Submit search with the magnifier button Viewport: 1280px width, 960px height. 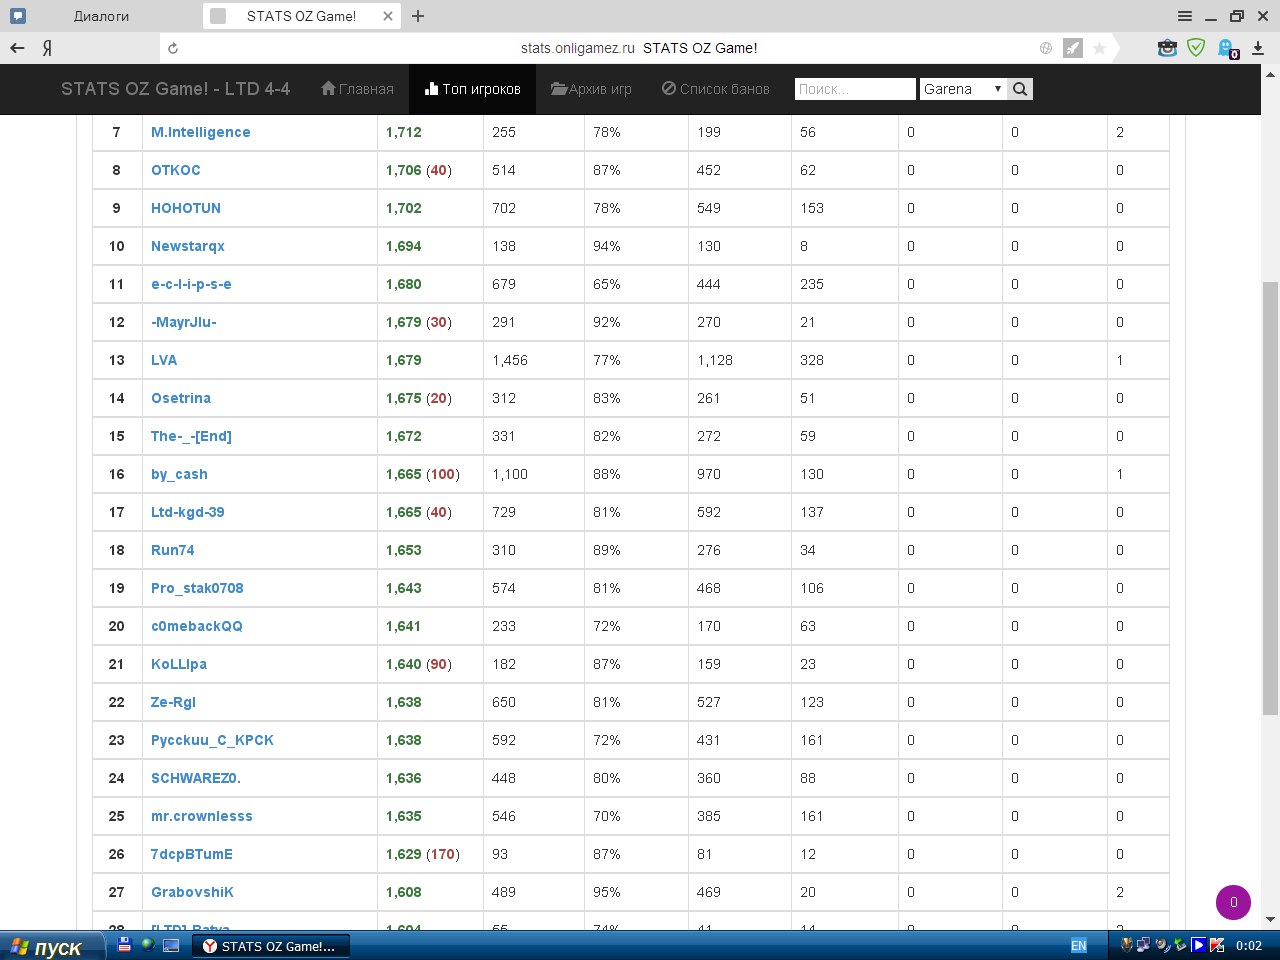(x=1020, y=89)
